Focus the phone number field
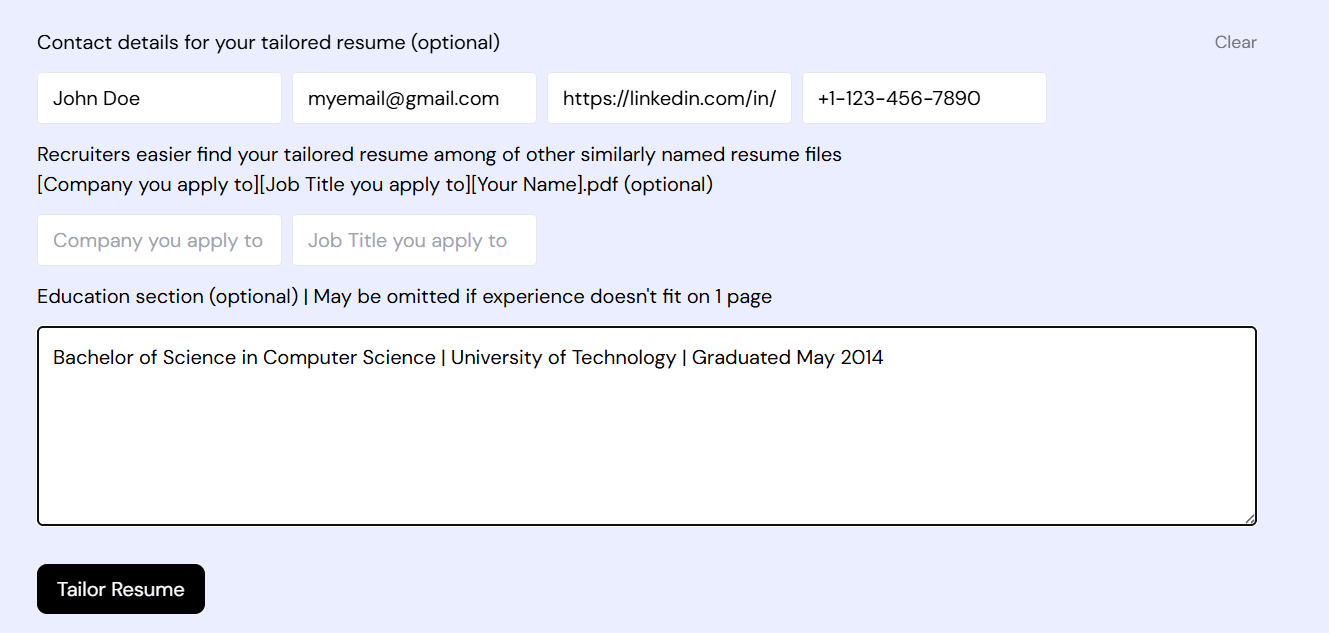The width and height of the screenshot is (1329, 633). (924, 98)
